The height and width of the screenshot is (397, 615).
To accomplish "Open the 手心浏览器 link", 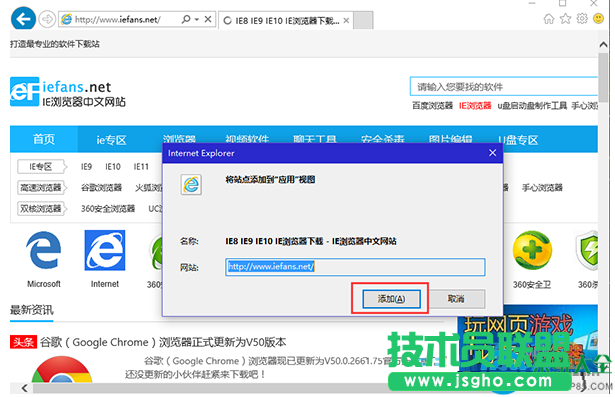I will 542,188.
